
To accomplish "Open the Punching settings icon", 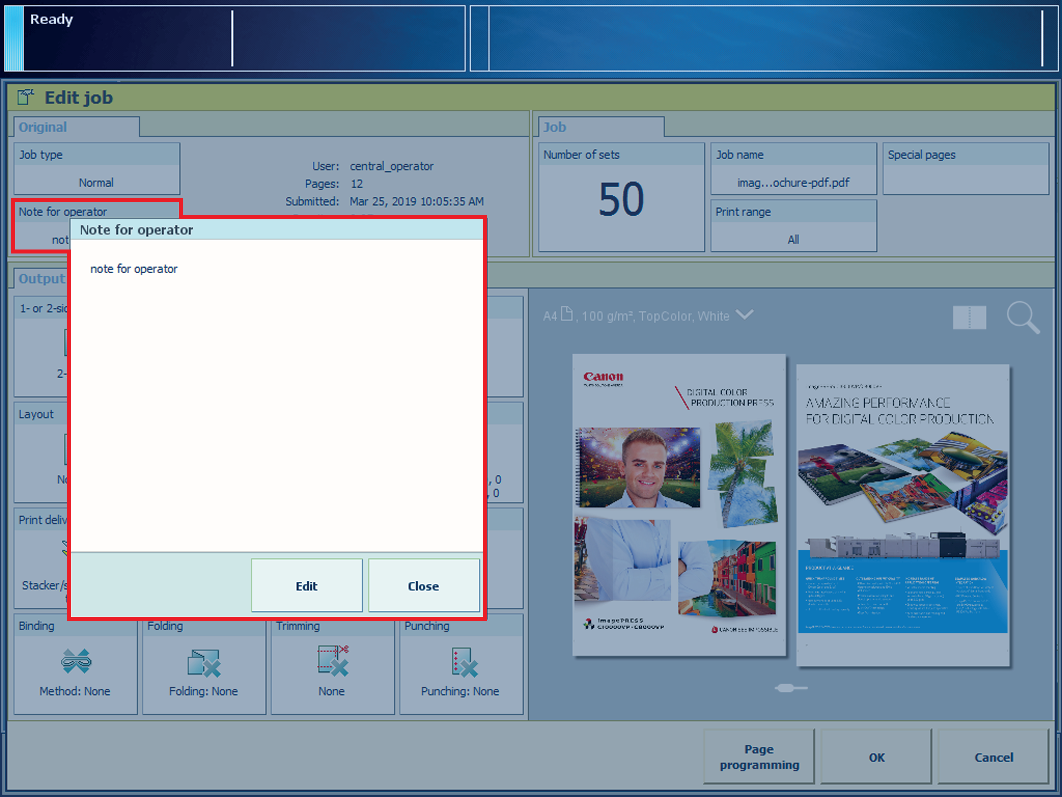I will [461, 662].
